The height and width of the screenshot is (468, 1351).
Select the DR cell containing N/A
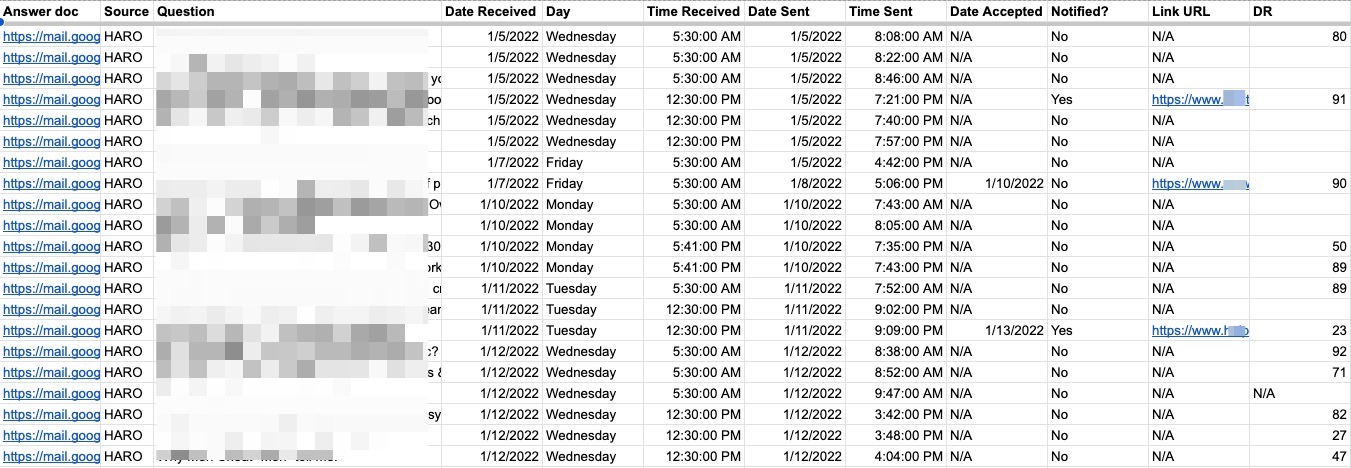click(x=1264, y=394)
